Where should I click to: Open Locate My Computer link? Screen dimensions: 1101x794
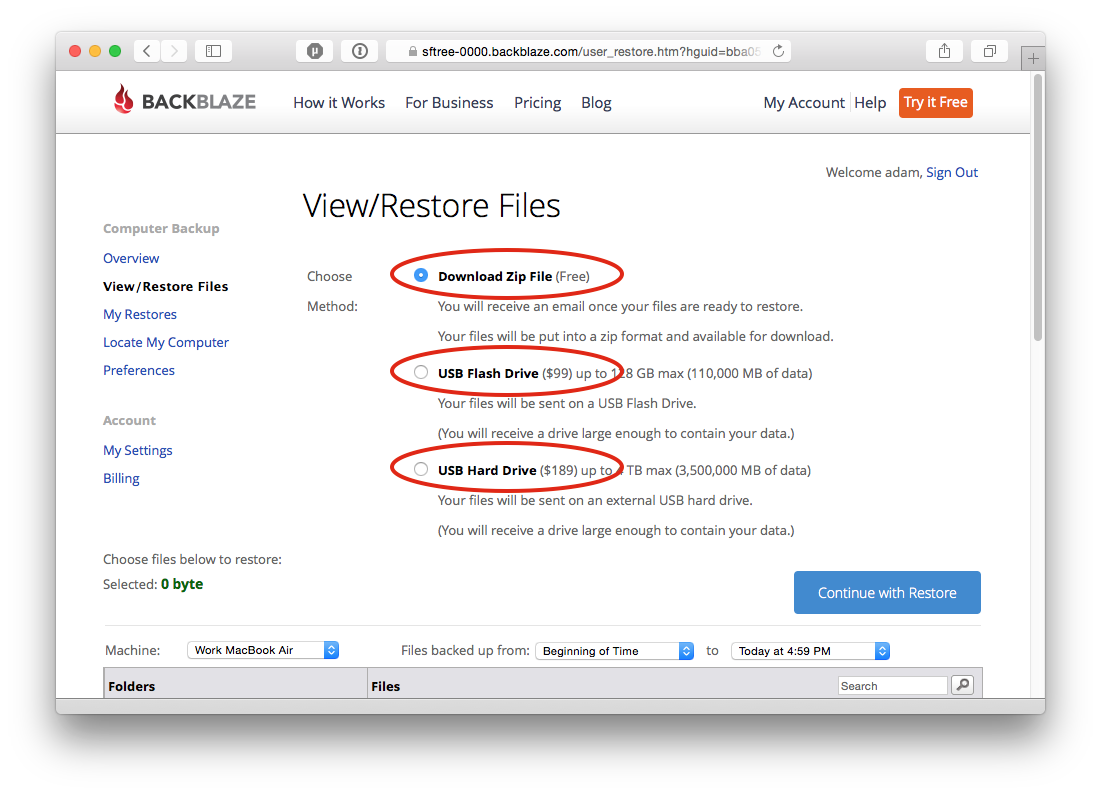click(x=166, y=343)
